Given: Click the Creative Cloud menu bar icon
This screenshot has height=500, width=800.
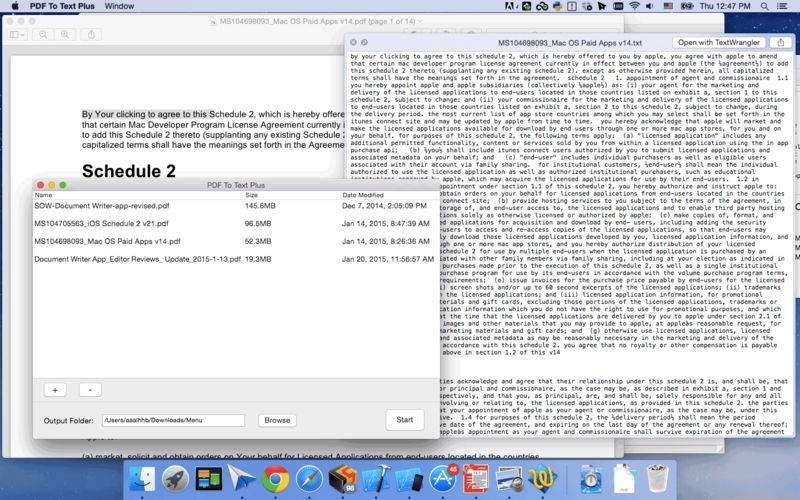Looking at the screenshot, I should (x=542, y=6).
